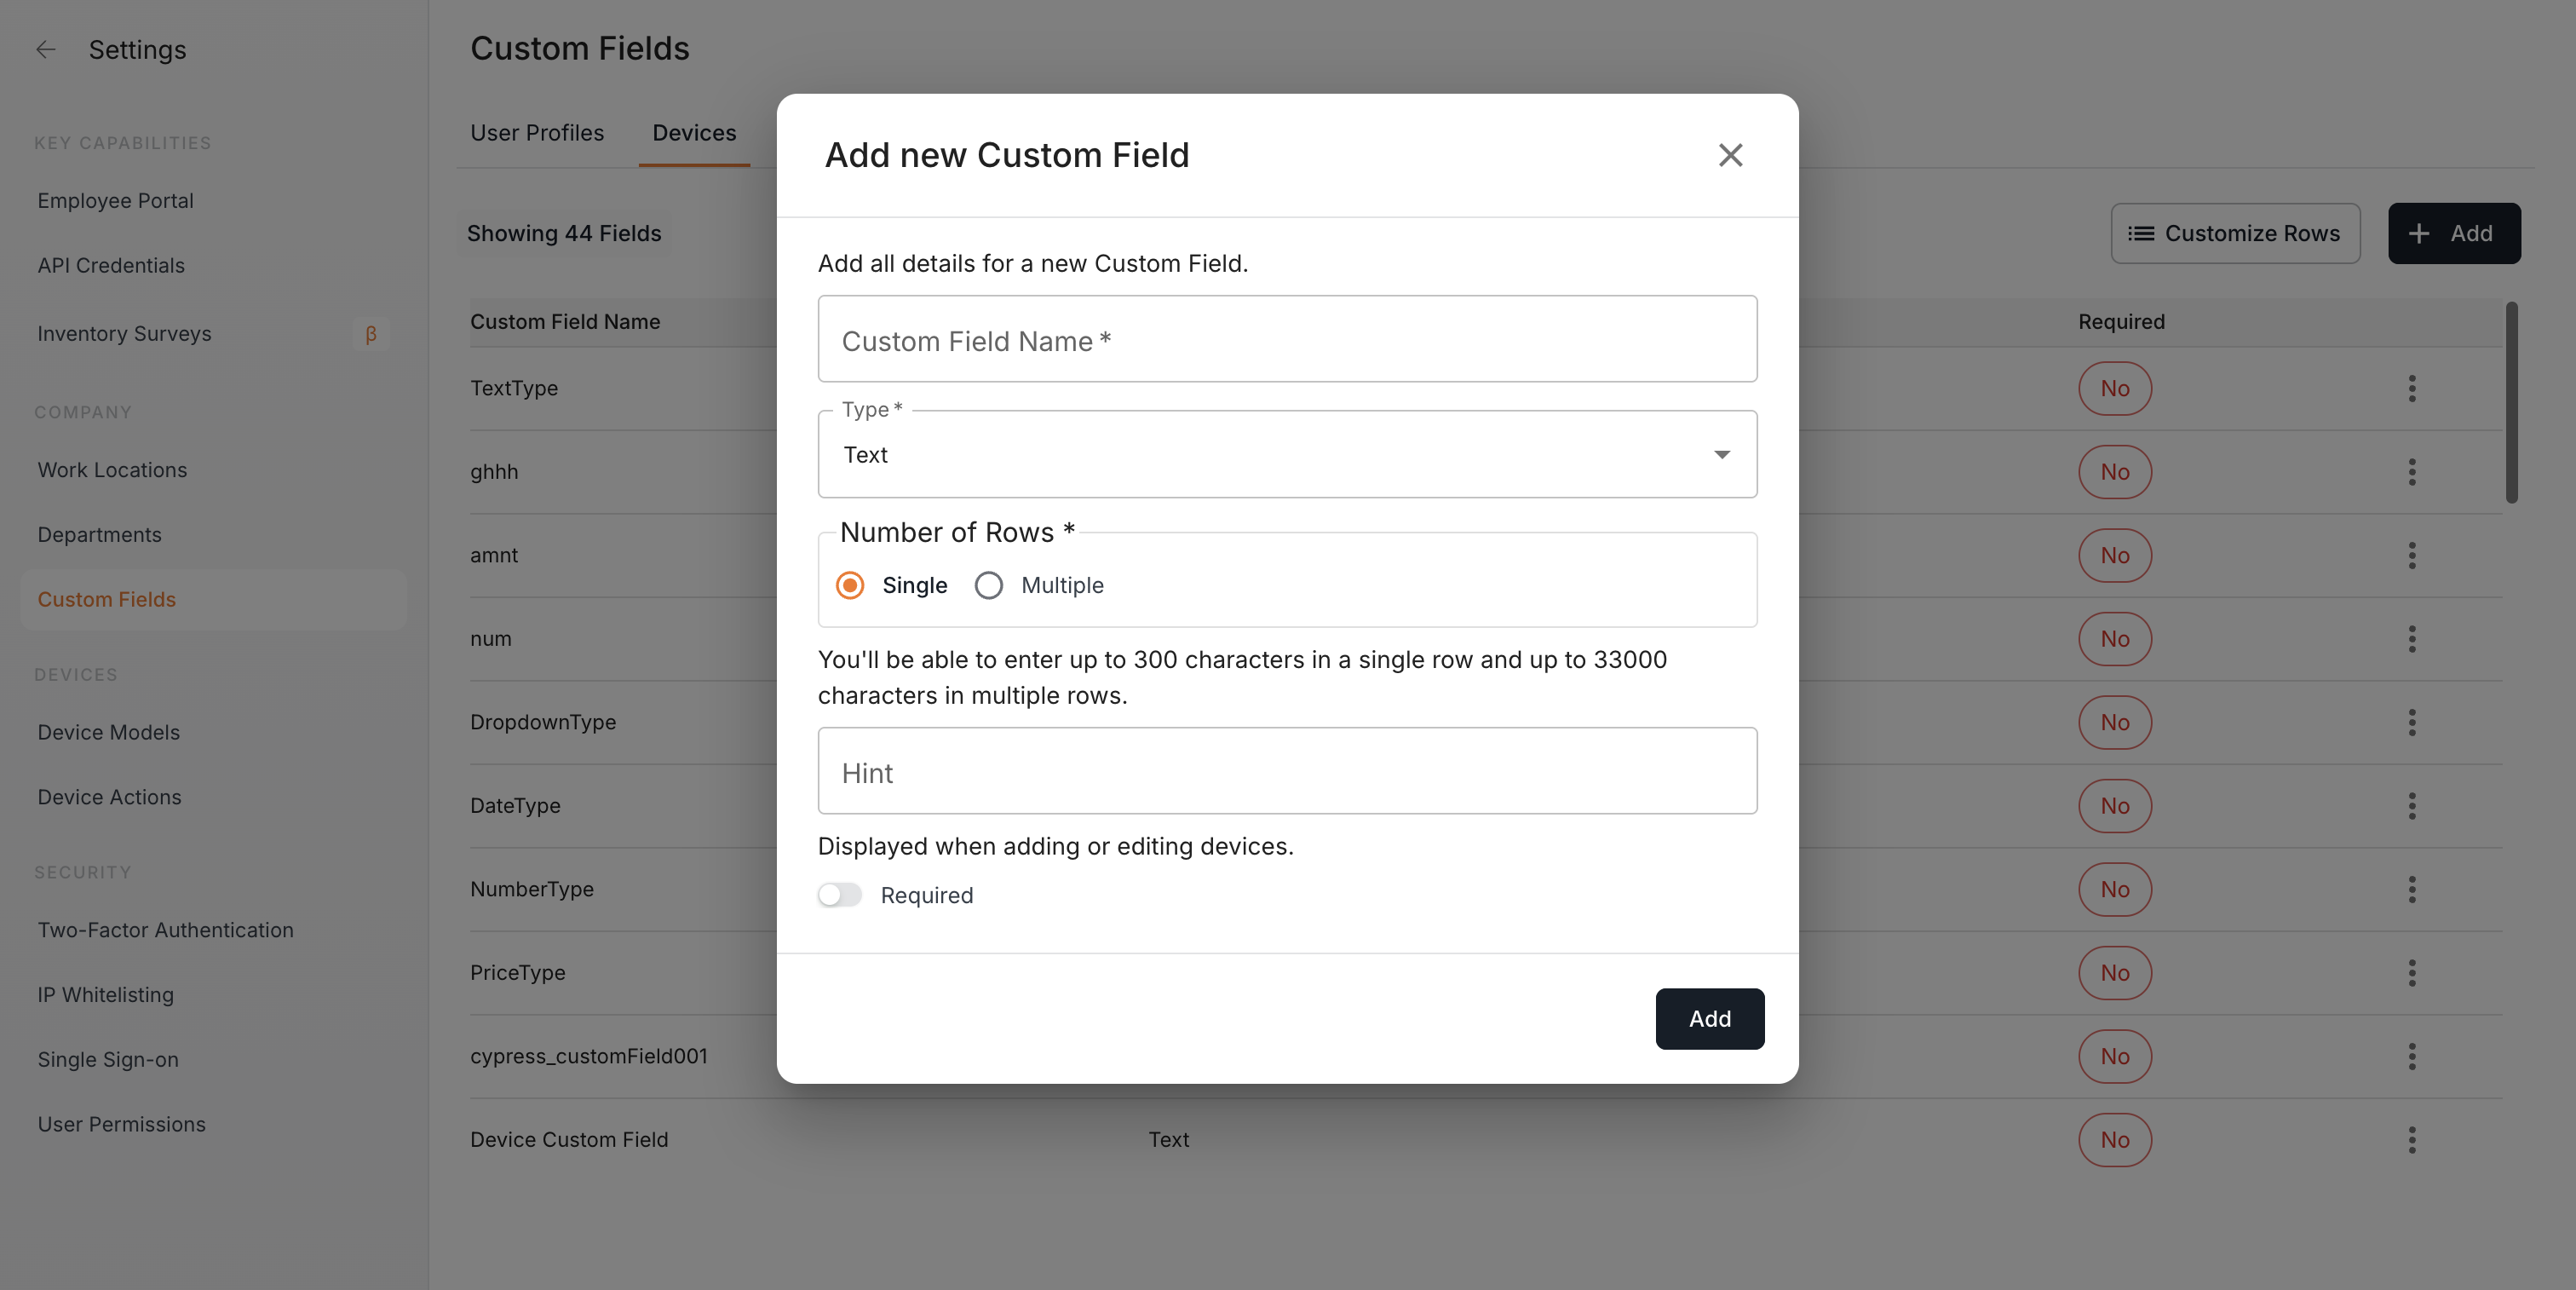Click the No badge in ghhh row
The width and height of the screenshot is (2576, 1290).
click(x=2115, y=472)
